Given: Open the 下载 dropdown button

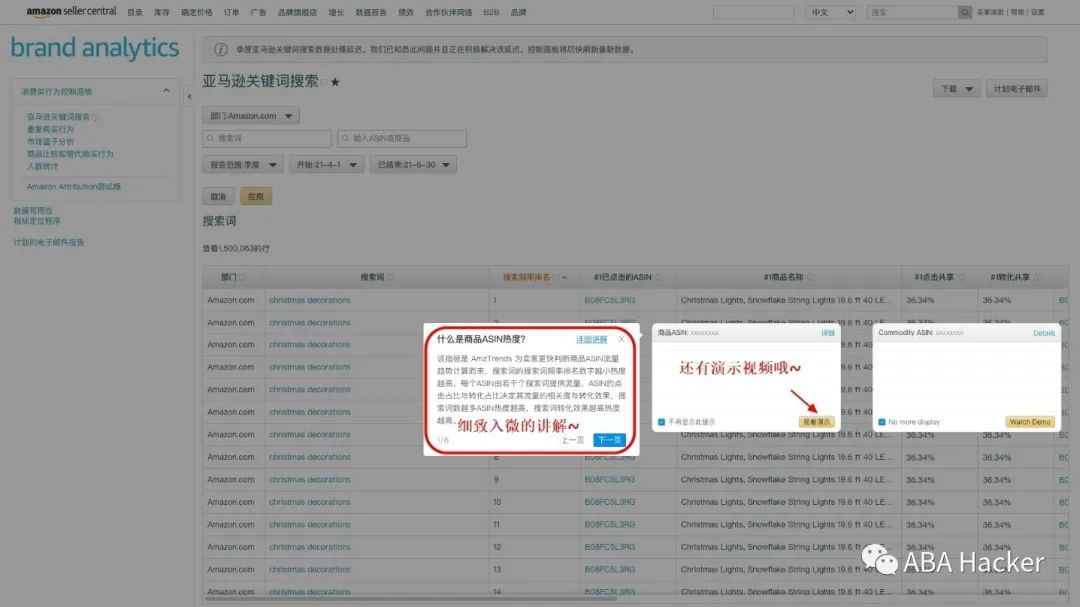Looking at the screenshot, I should click(x=957, y=89).
